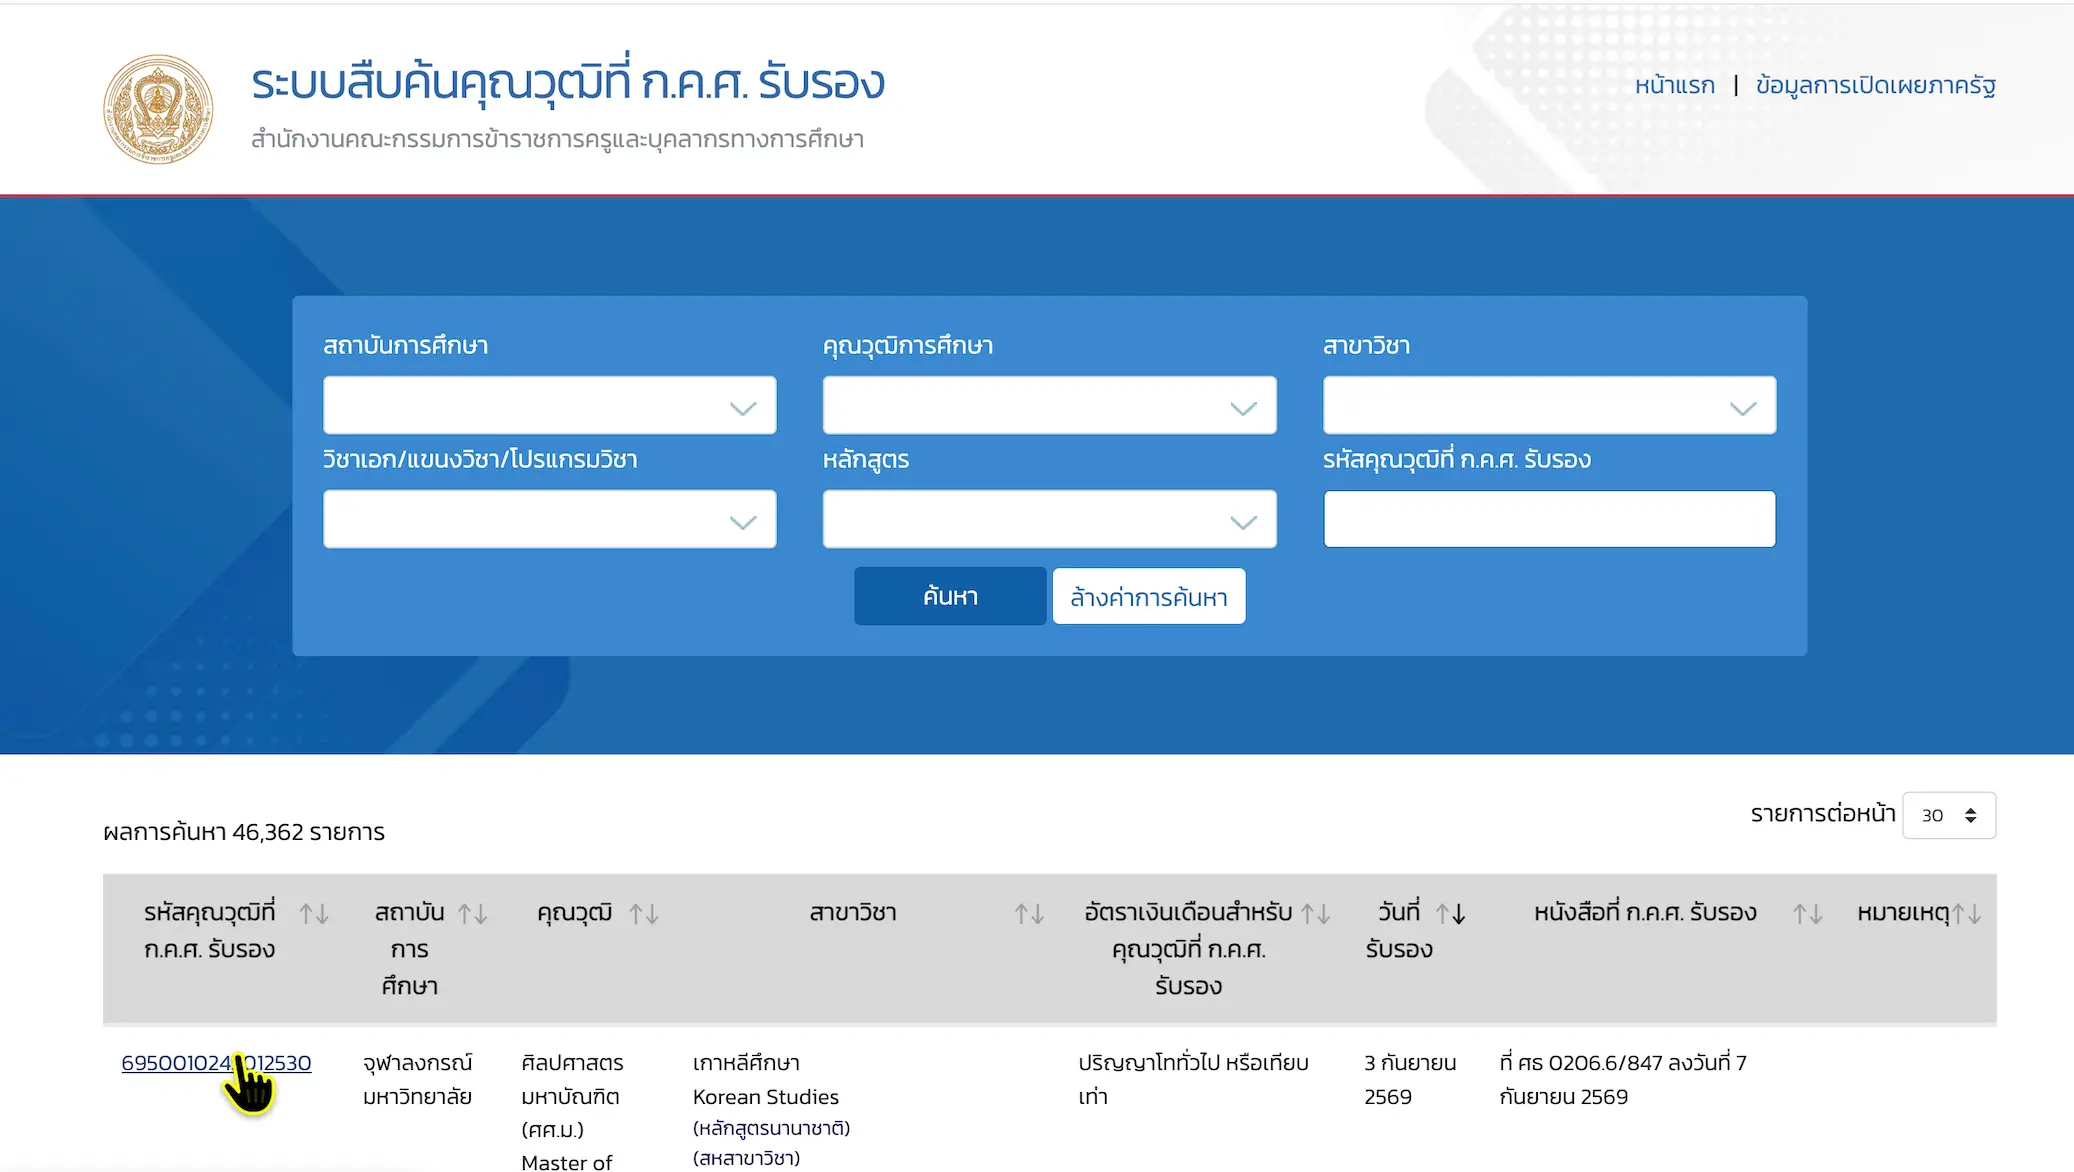Screen dimensions: 2074x1172
Task: Open the สาขาวิชา filter dropdown
Action: click(1549, 405)
